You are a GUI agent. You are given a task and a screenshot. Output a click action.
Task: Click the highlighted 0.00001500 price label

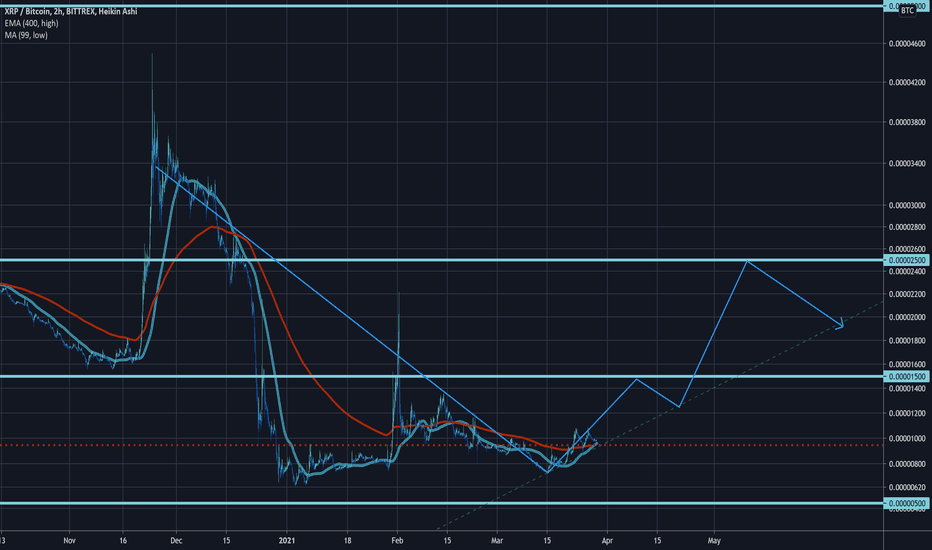906,376
